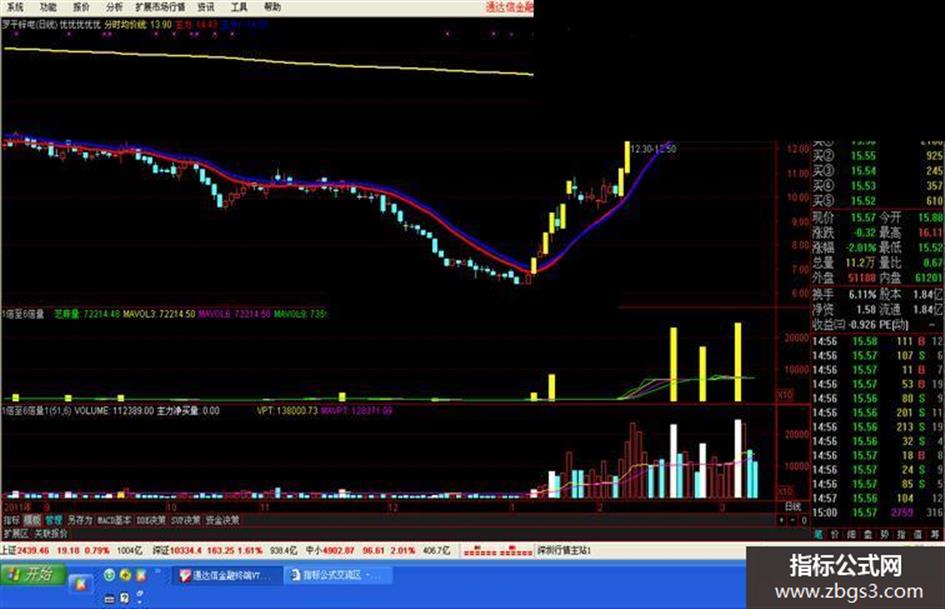Image resolution: width=945 pixels, height=609 pixels.
Task: Open the Windows 开始 start button
Action: tap(32, 574)
